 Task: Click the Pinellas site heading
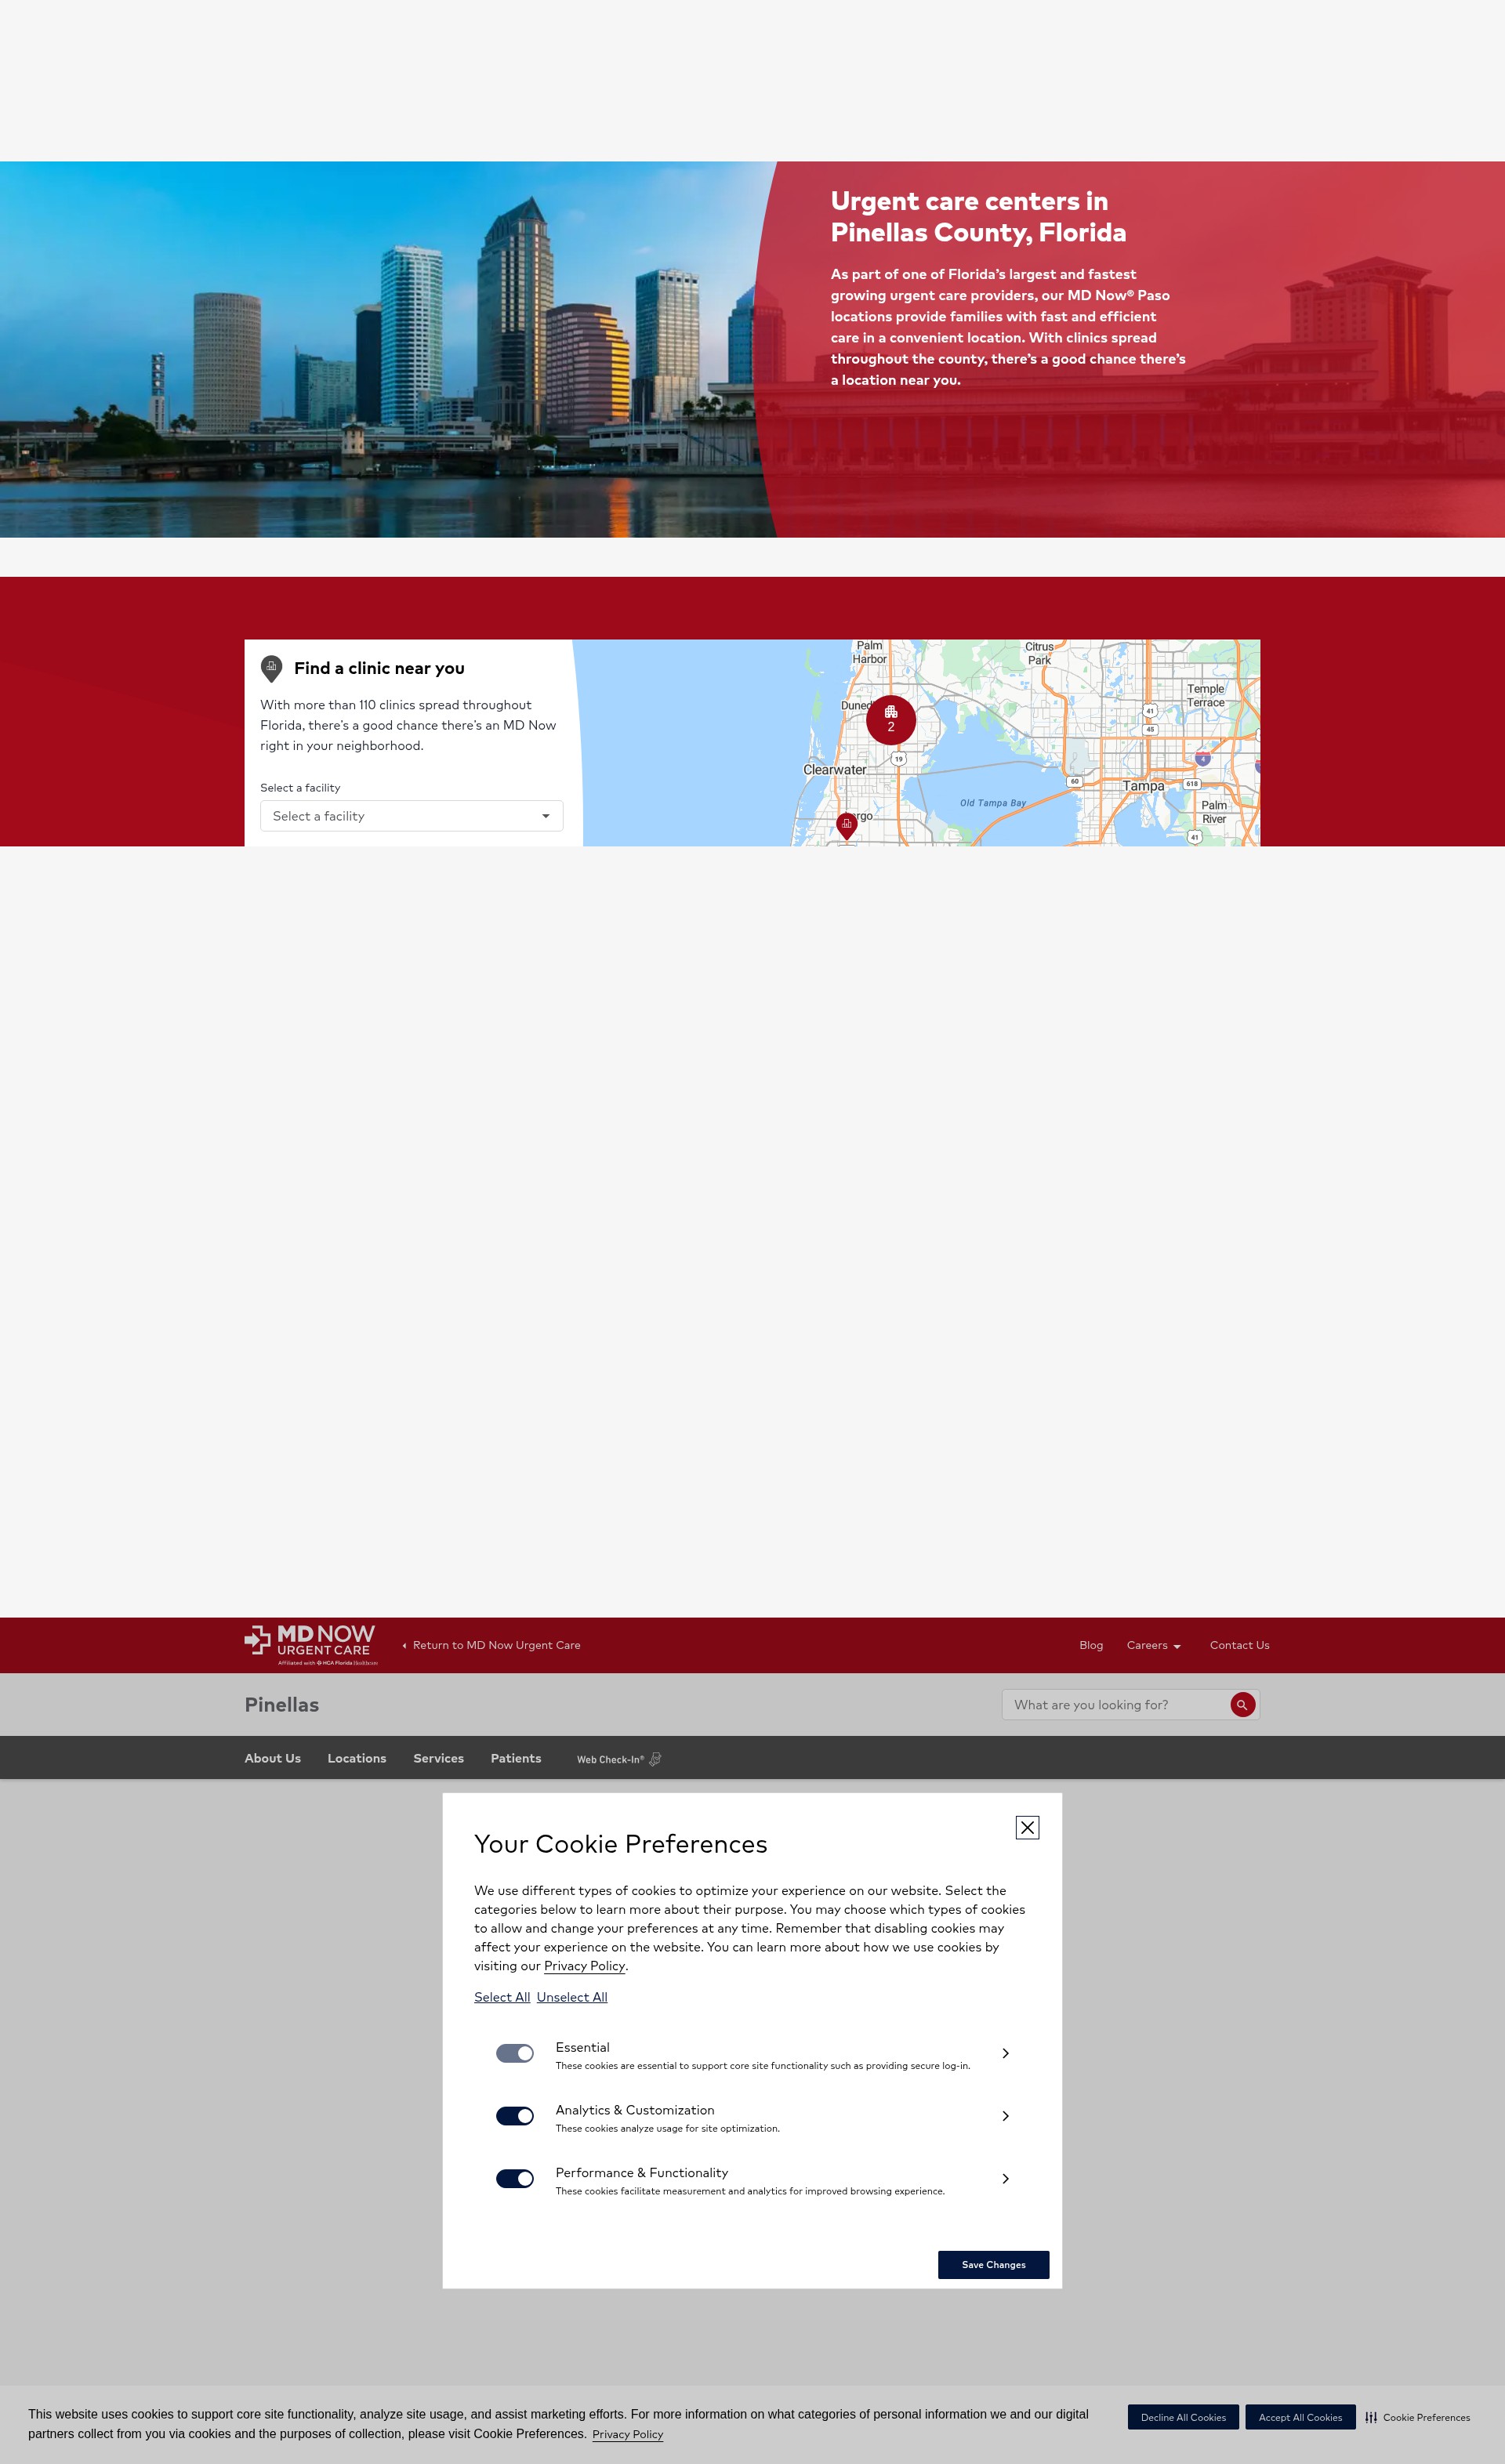pos(281,1705)
